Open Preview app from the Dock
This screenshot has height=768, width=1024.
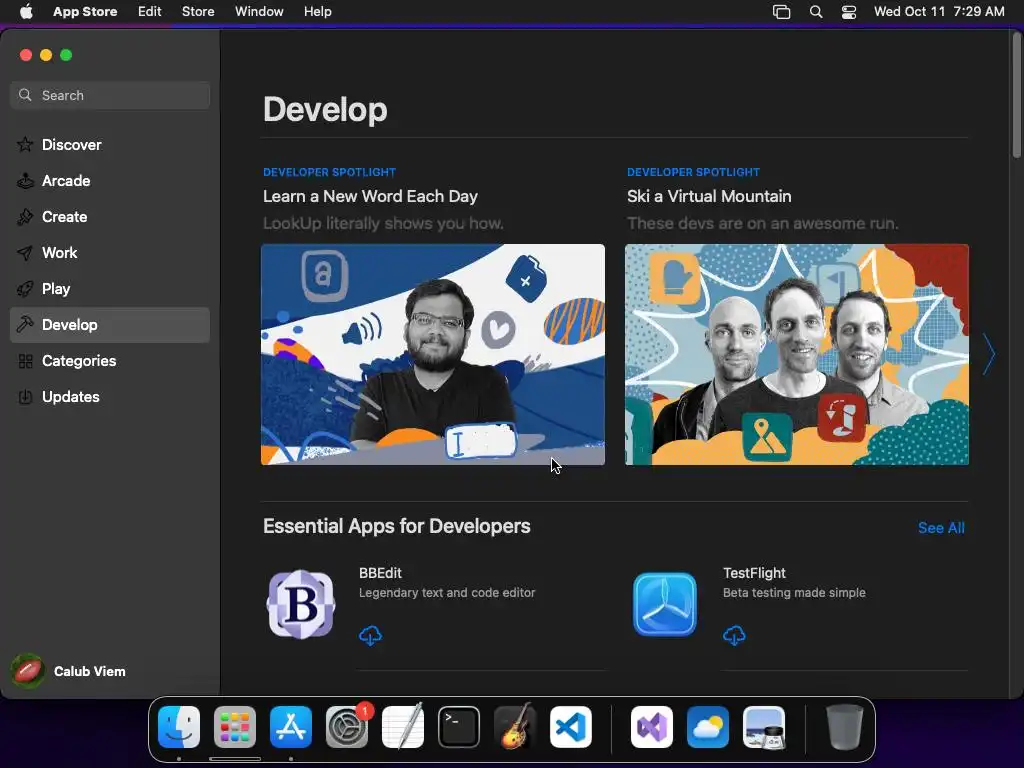click(764, 727)
